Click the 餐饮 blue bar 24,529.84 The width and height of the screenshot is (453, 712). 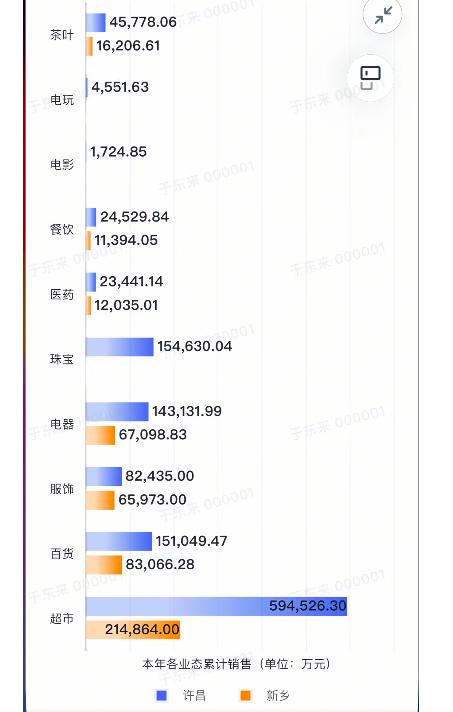(91, 217)
